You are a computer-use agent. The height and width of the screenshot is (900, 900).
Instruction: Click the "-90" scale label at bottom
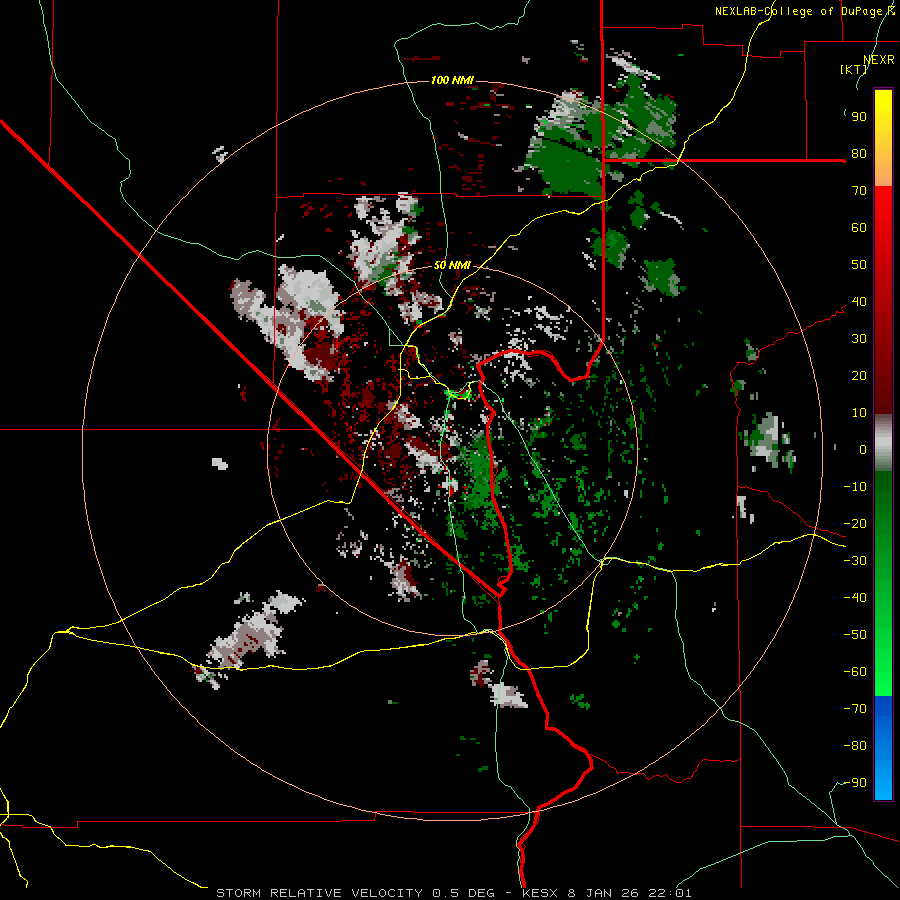[855, 783]
